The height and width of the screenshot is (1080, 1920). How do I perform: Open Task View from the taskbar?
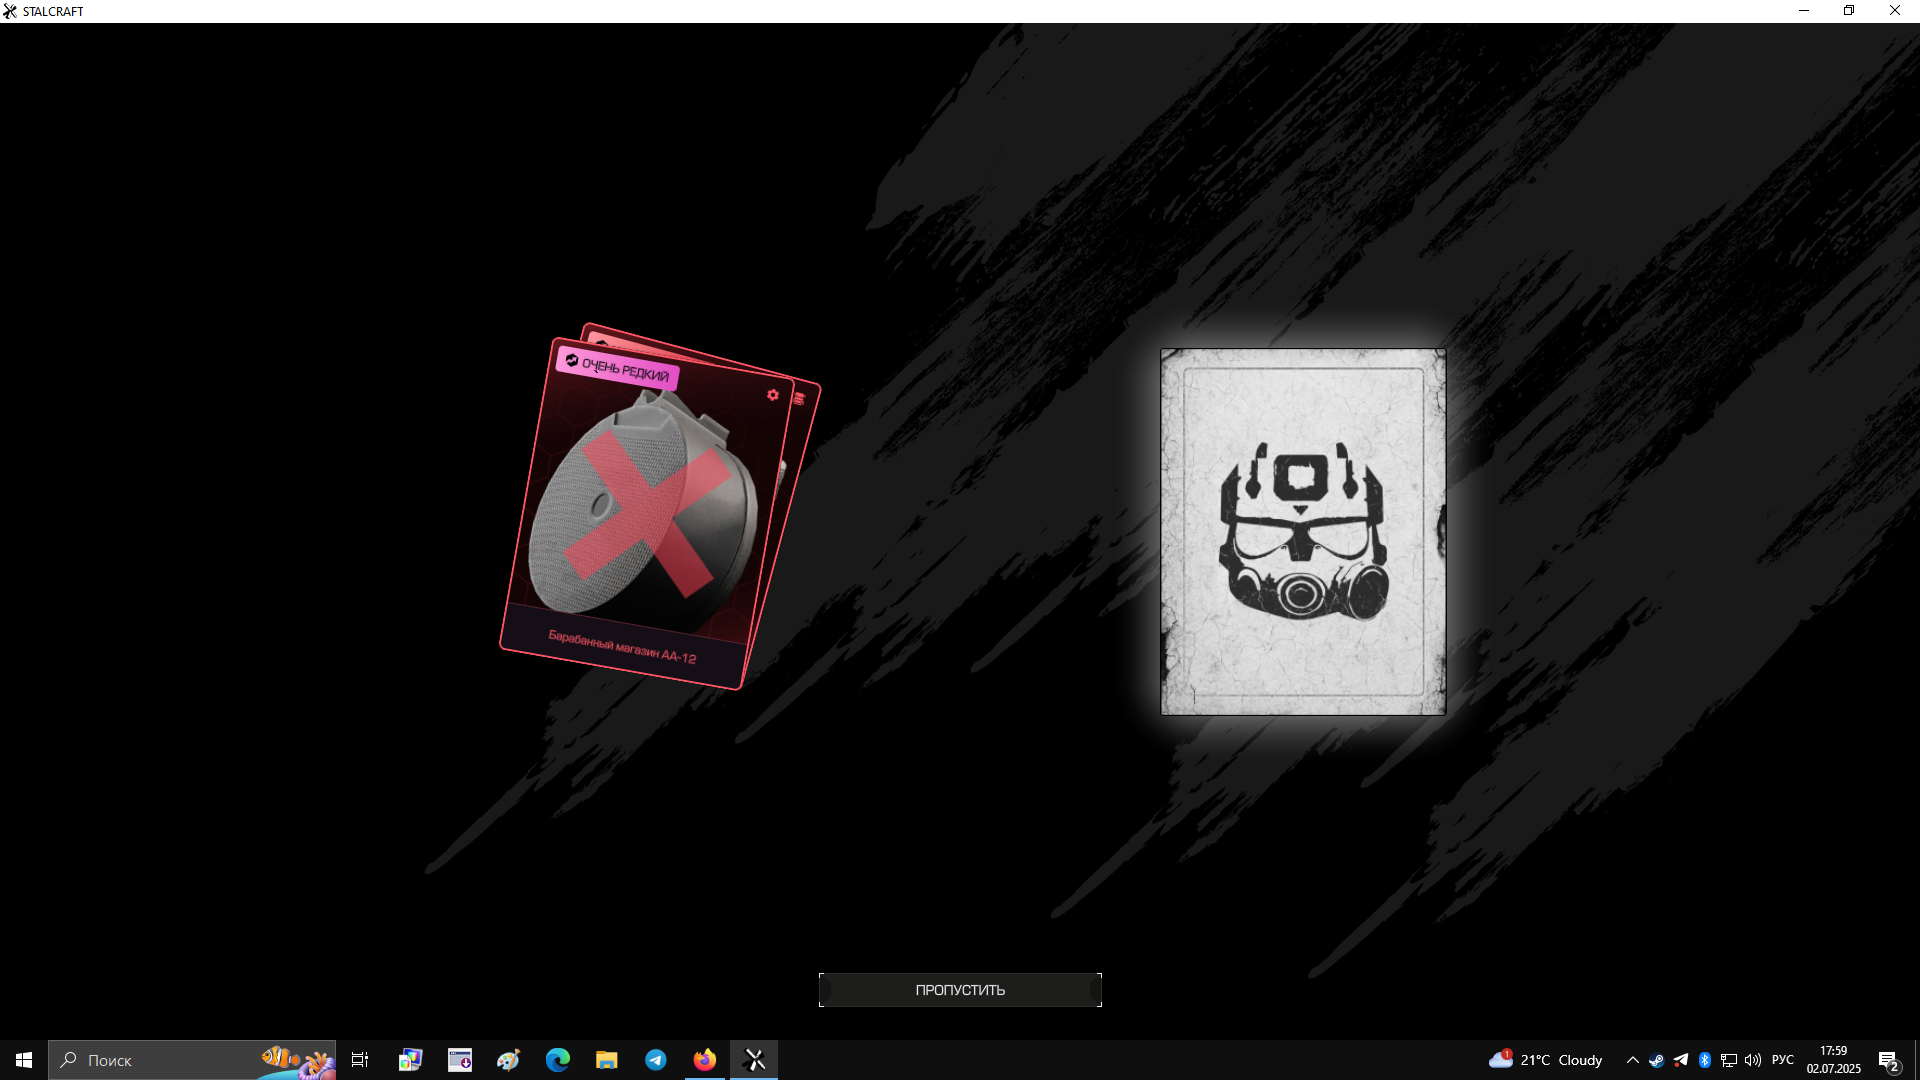pyautogui.click(x=360, y=1060)
